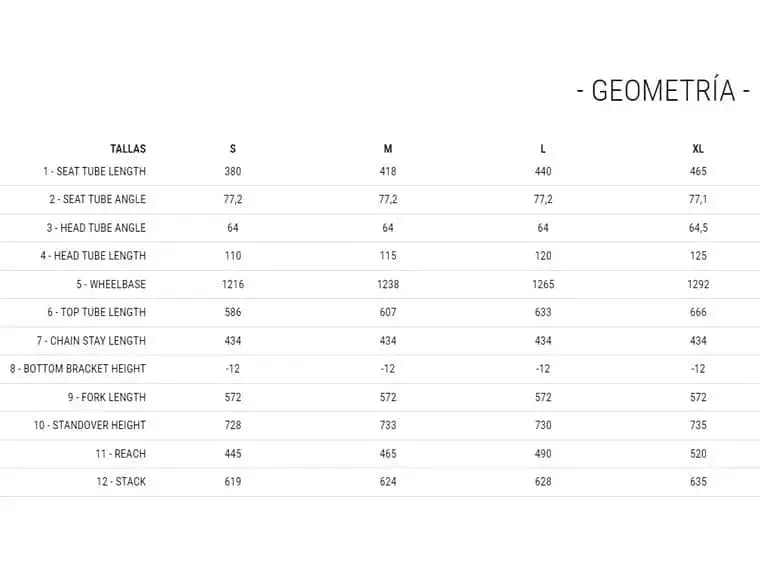The image size is (760, 570).
Task: Select the TALLAS column header
Action: click(128, 149)
